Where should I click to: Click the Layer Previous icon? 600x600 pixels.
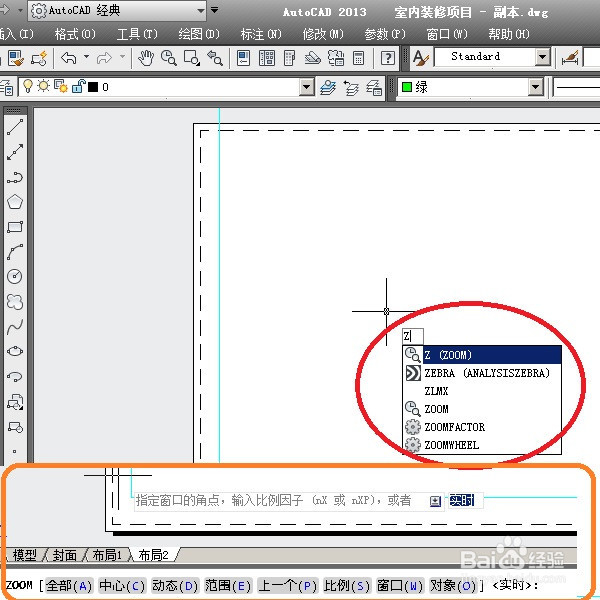click(x=351, y=87)
